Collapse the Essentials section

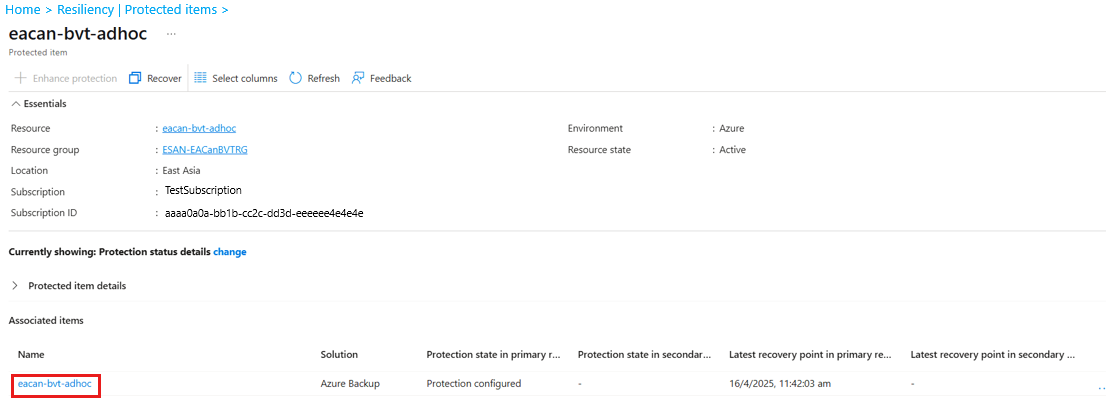click(15, 103)
